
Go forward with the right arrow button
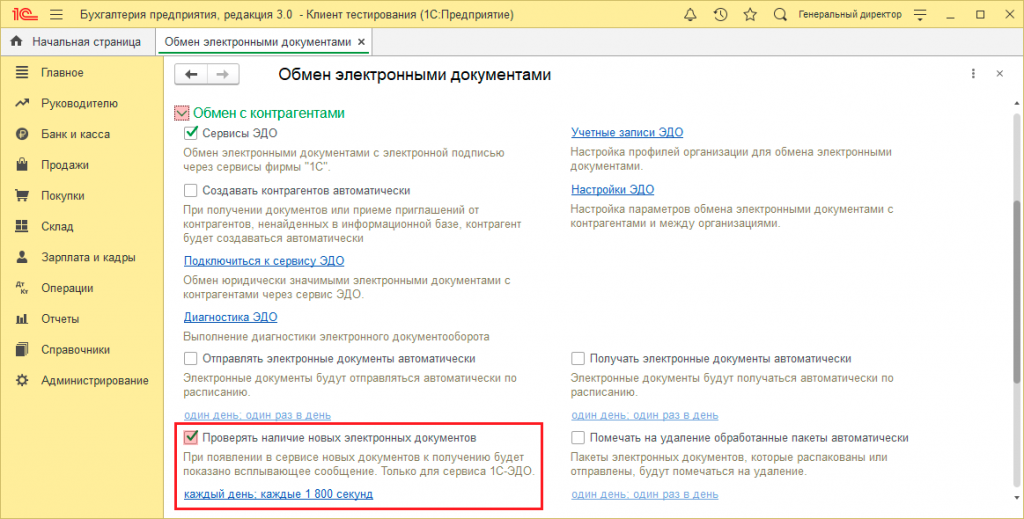[223, 74]
